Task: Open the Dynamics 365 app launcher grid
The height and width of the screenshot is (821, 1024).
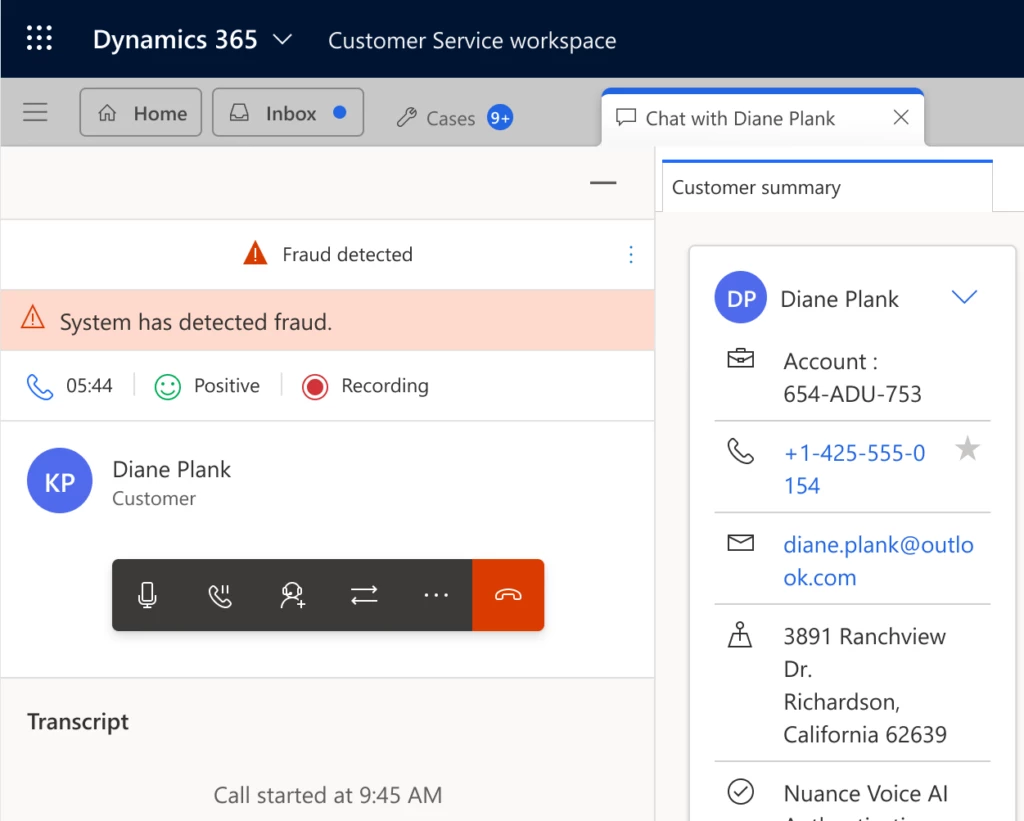Action: 38,38
